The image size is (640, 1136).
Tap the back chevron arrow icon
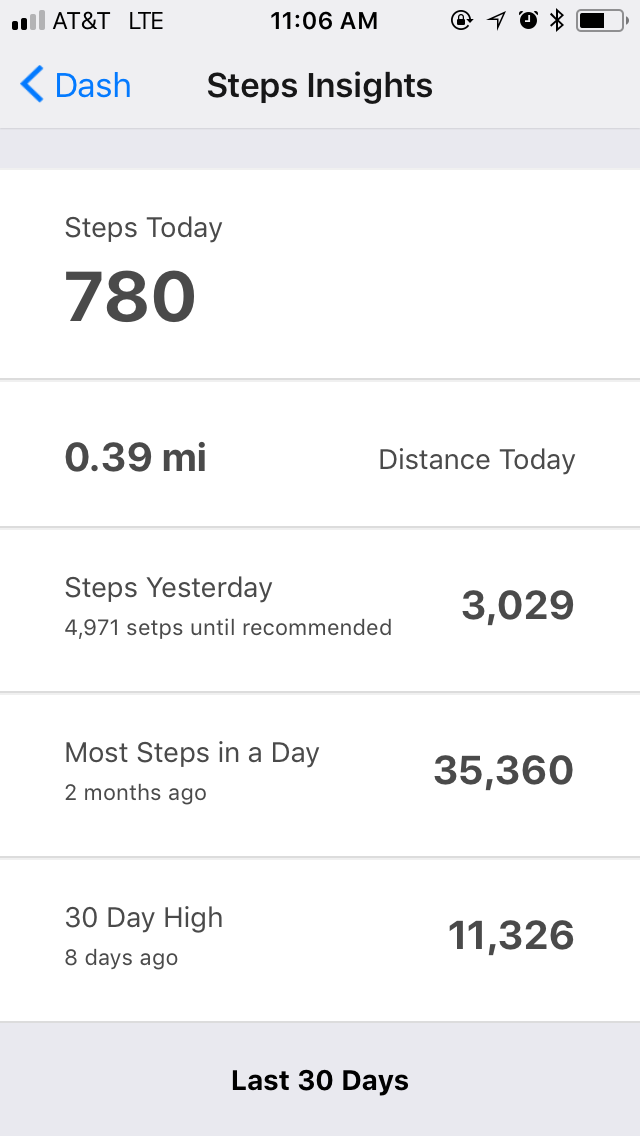coord(32,85)
